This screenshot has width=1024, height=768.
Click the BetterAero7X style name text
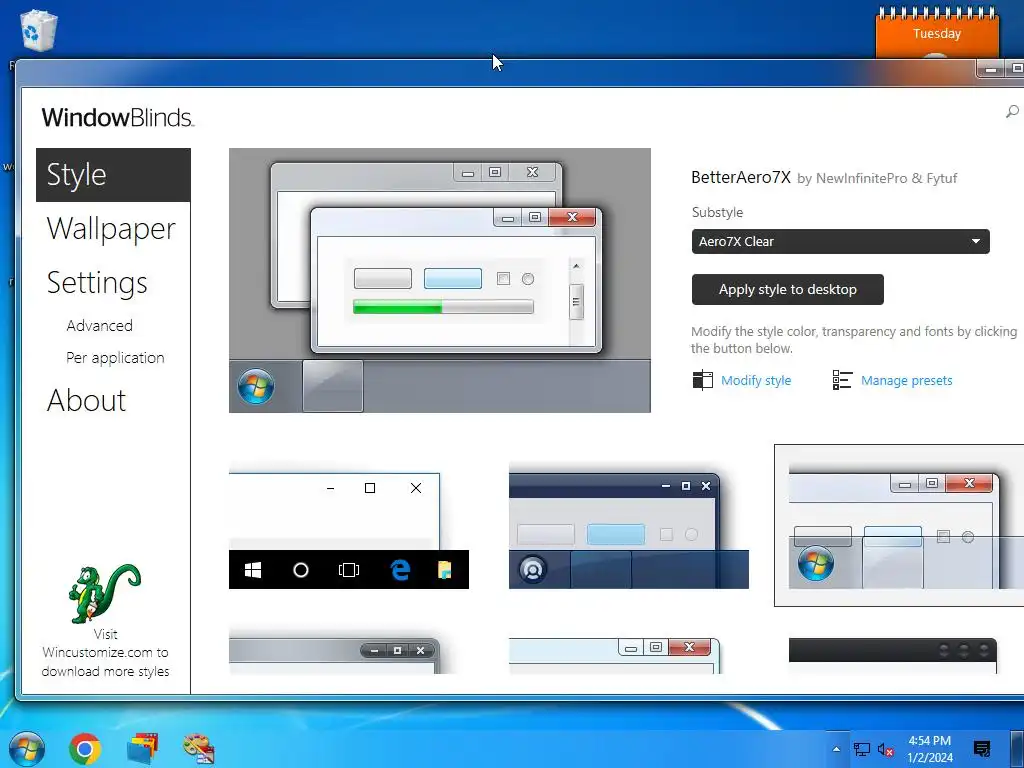tap(741, 178)
